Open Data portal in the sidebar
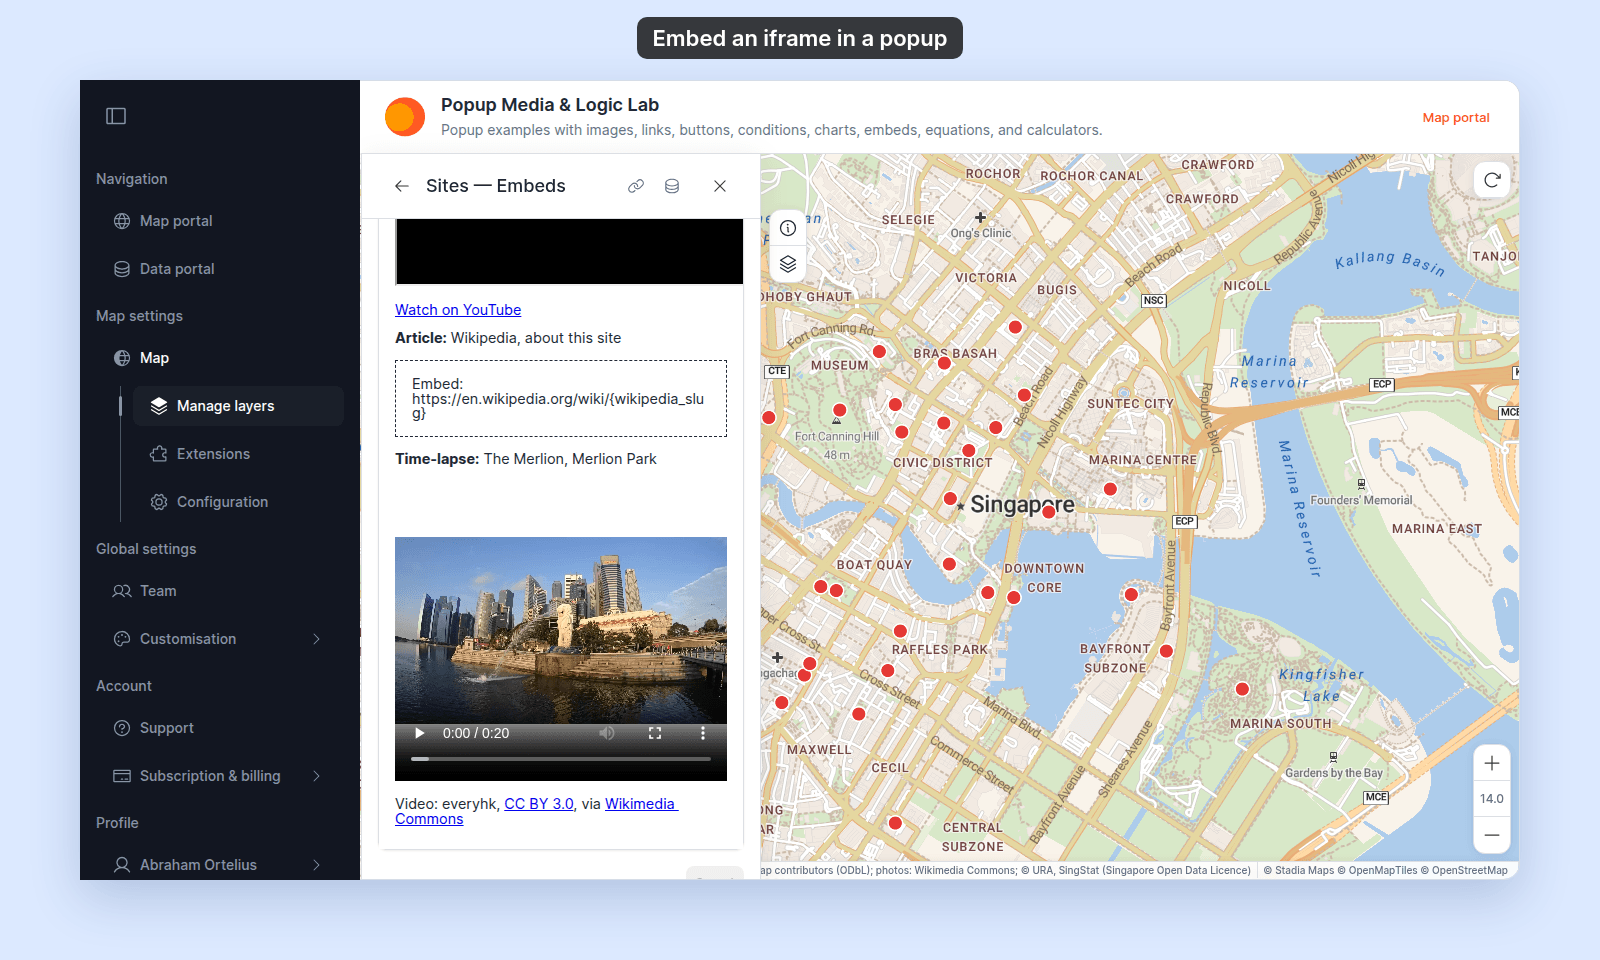 [177, 269]
